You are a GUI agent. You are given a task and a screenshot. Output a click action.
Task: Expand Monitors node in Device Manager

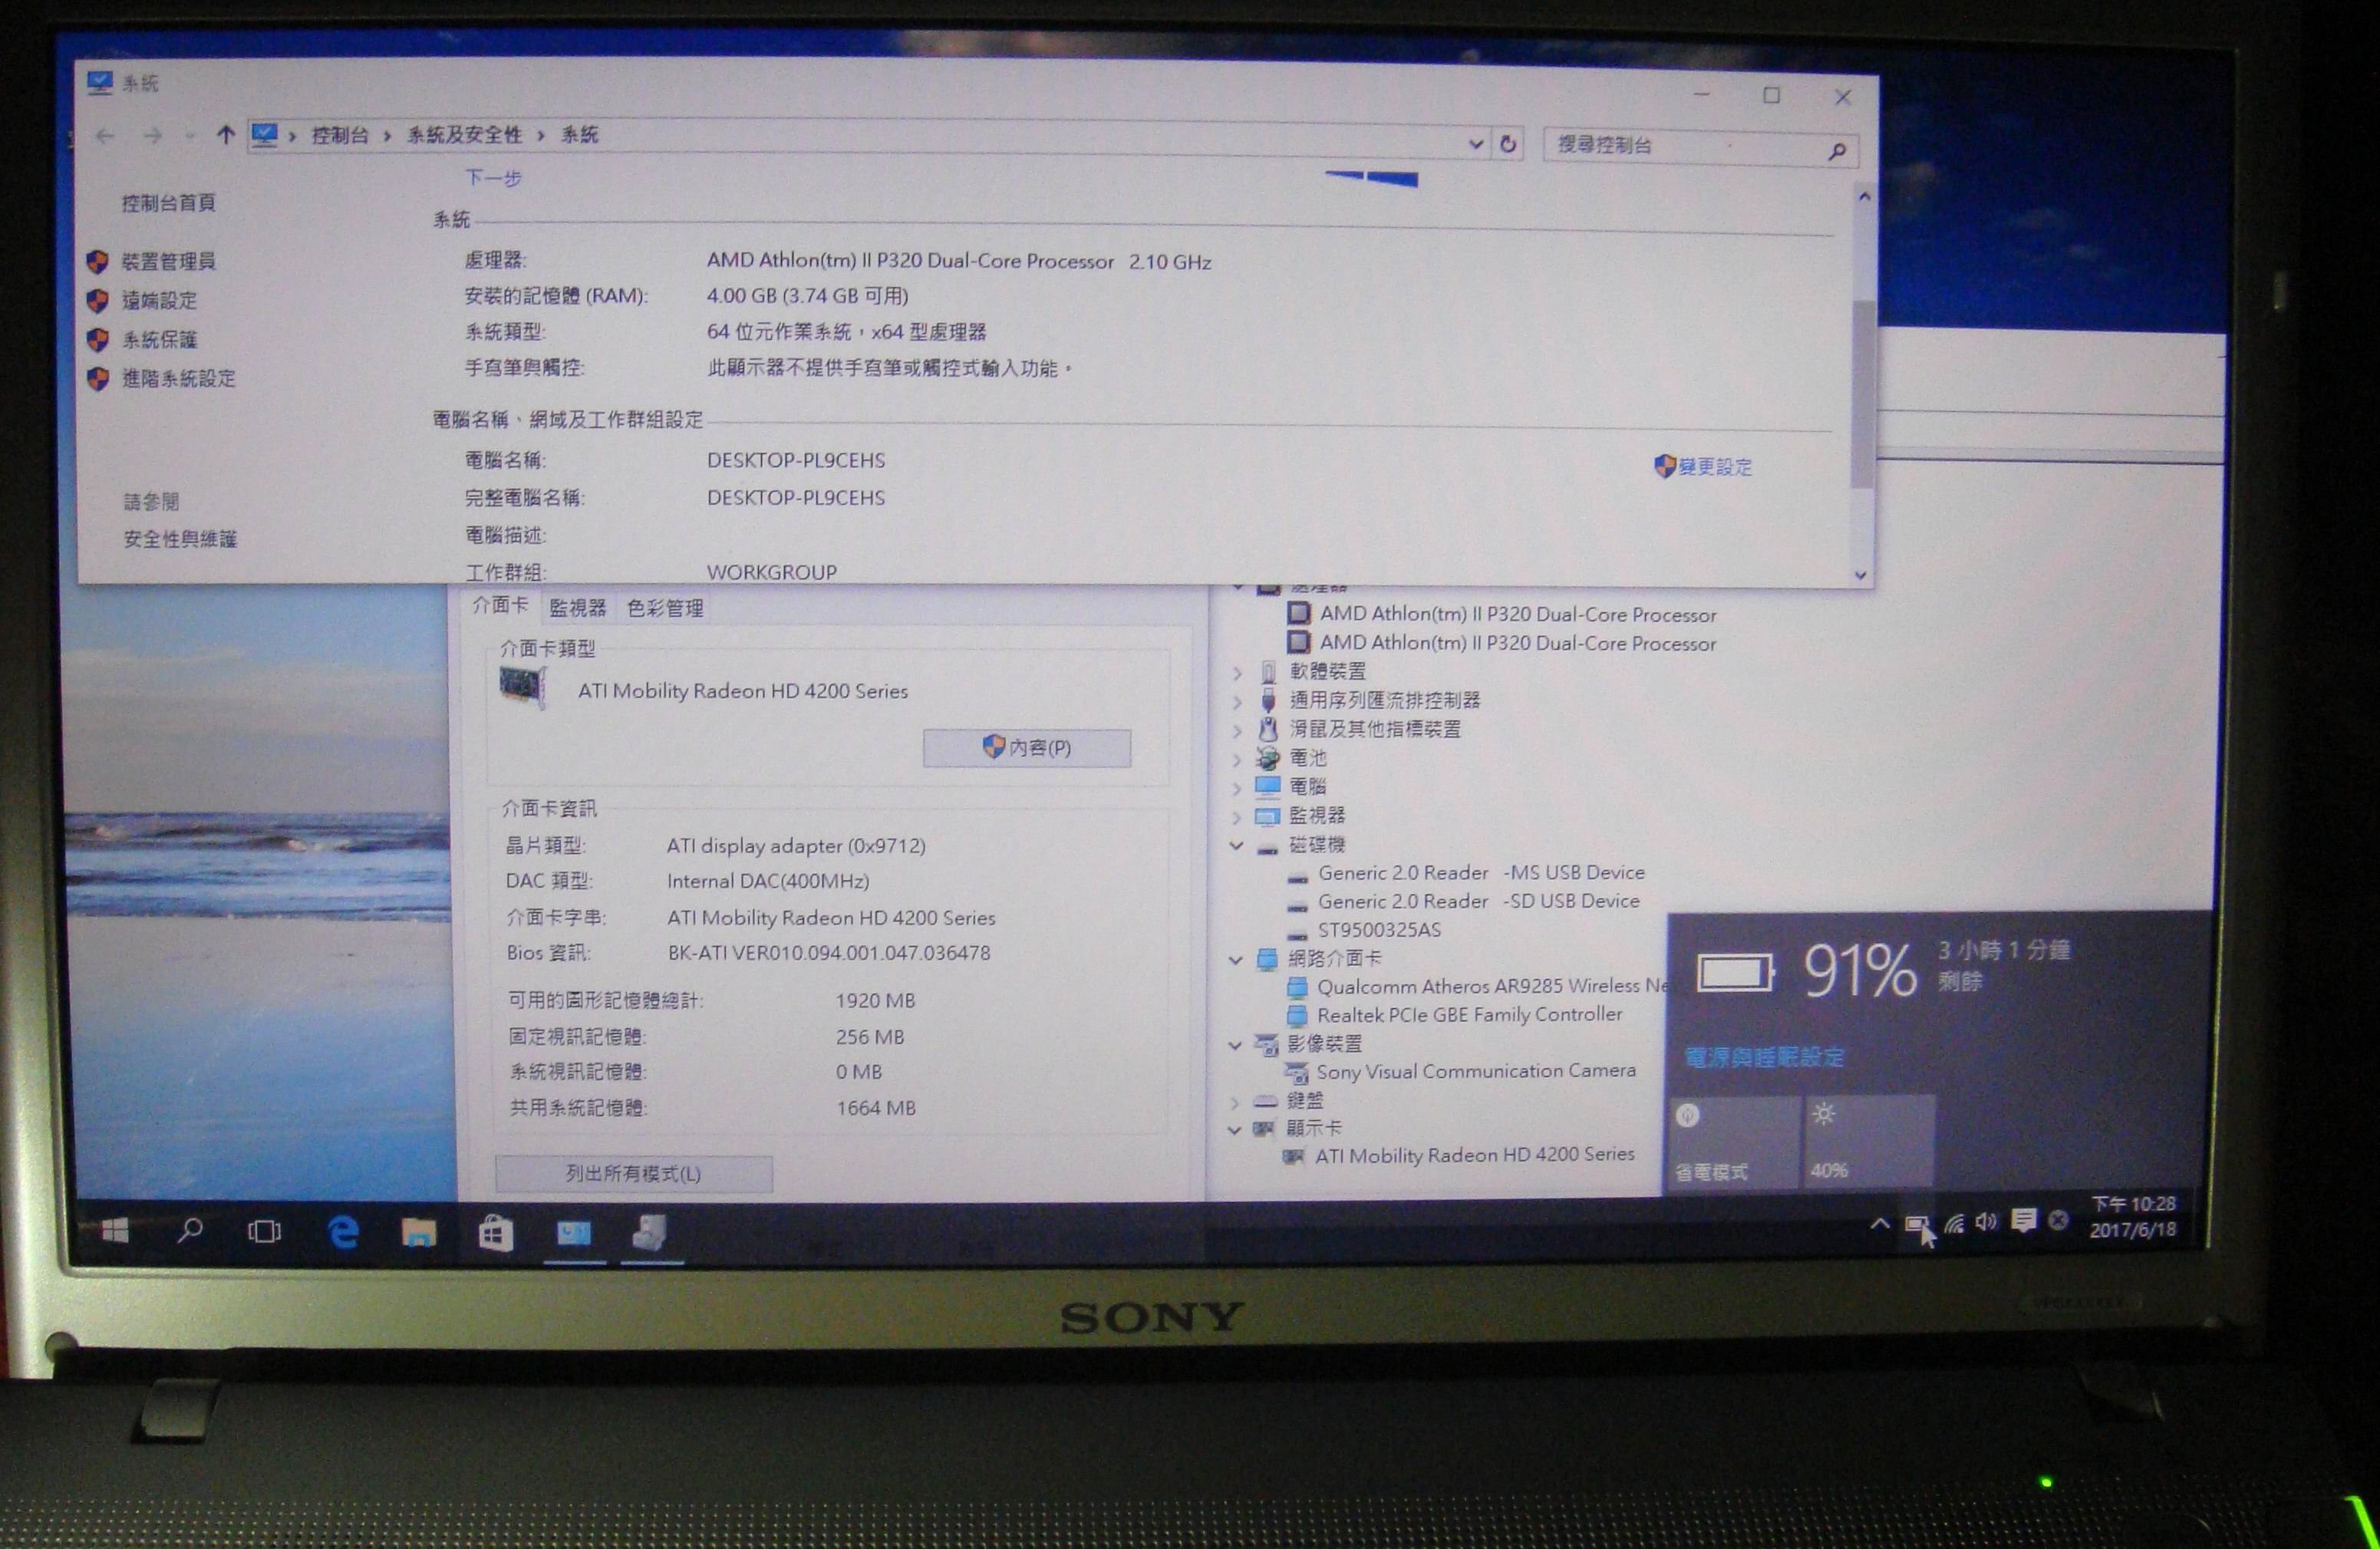point(1238,816)
